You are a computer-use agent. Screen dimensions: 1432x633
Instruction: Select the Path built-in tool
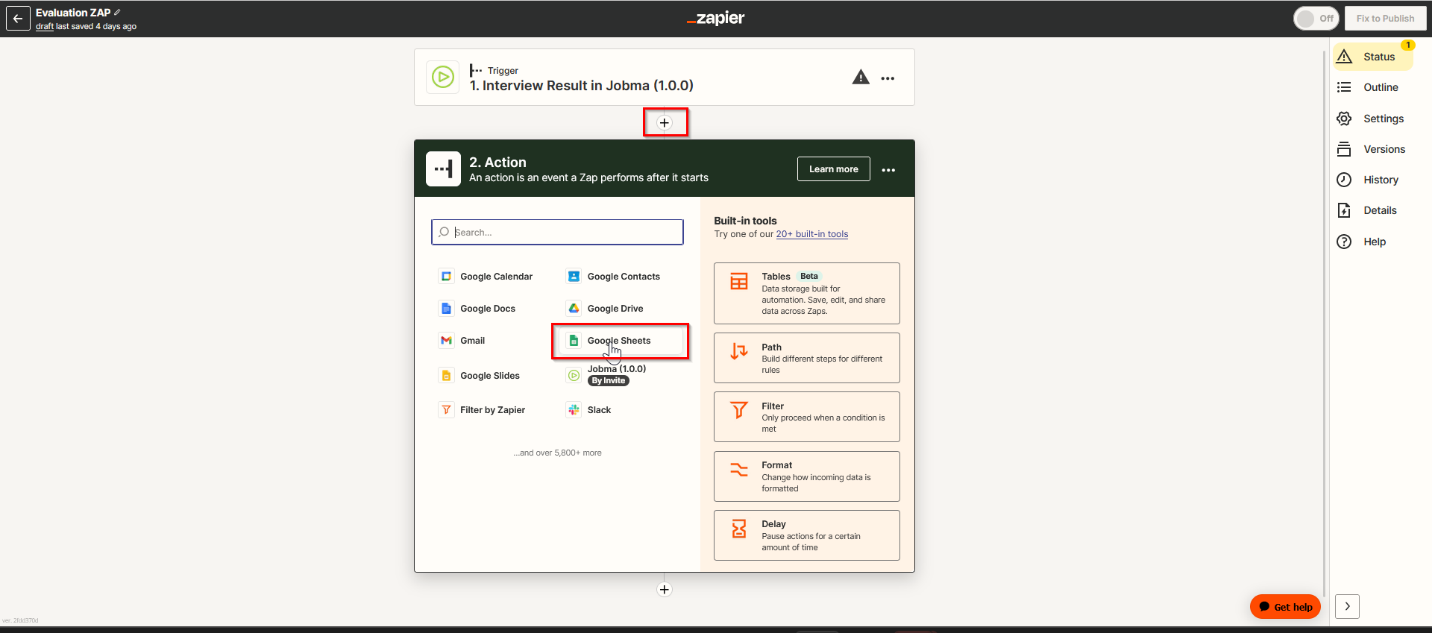point(807,358)
